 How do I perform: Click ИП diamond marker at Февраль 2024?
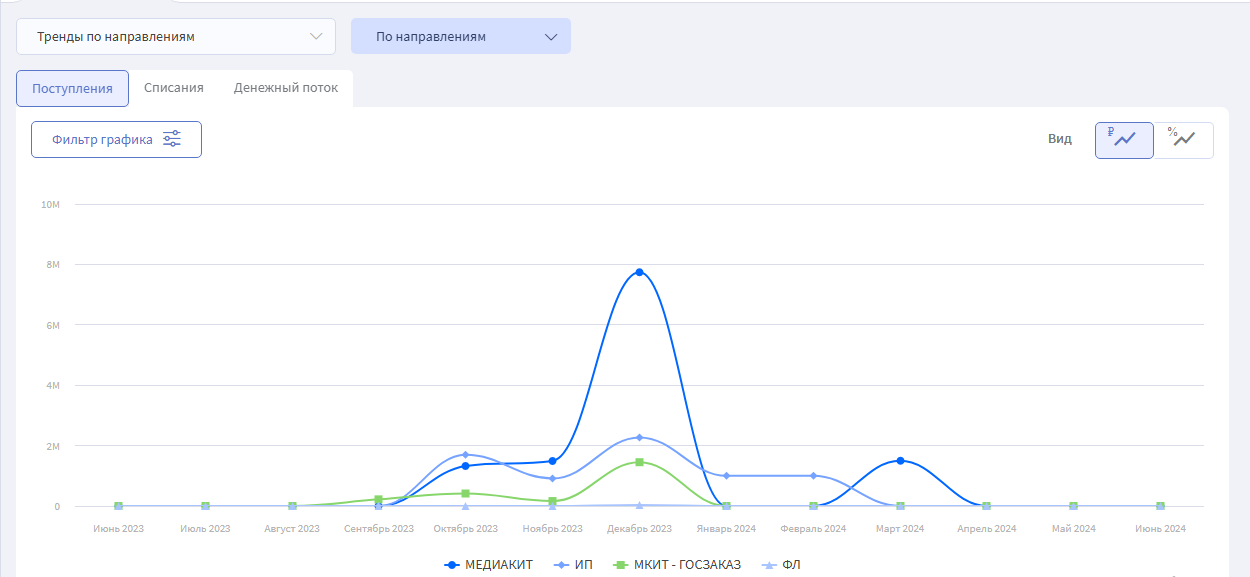tap(813, 476)
